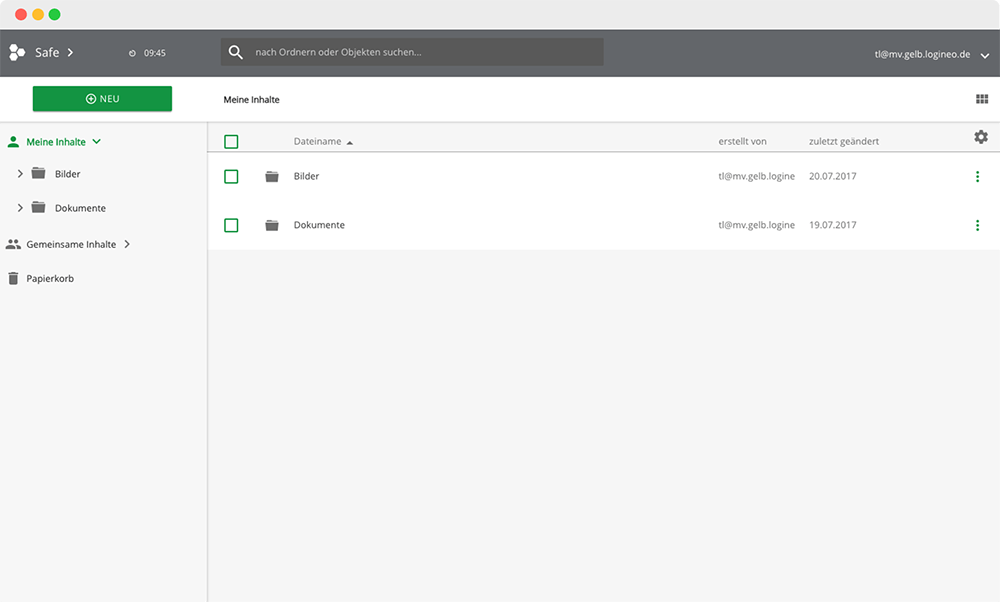Expand the Dokumente folder in sidebar
This screenshot has width=1000, height=602.
pyautogui.click(x=20, y=208)
